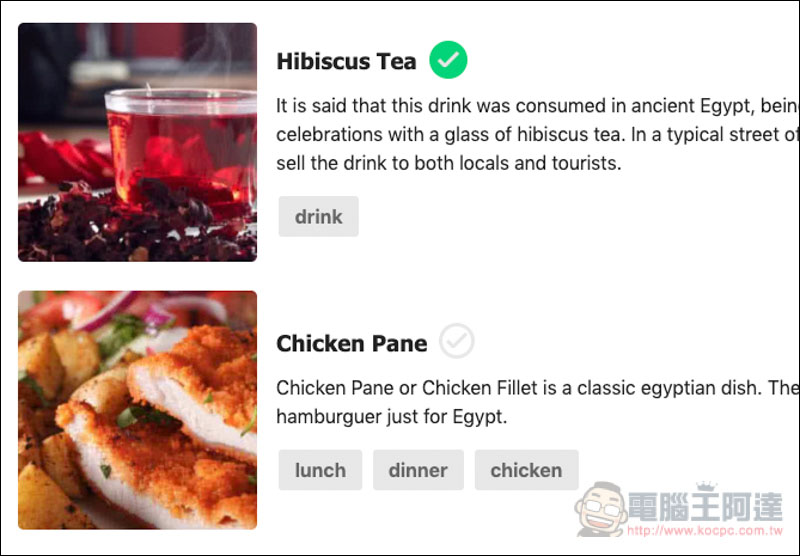The width and height of the screenshot is (800, 556).
Task: Mark Chicken Pane as tried
Action: [x=457, y=341]
